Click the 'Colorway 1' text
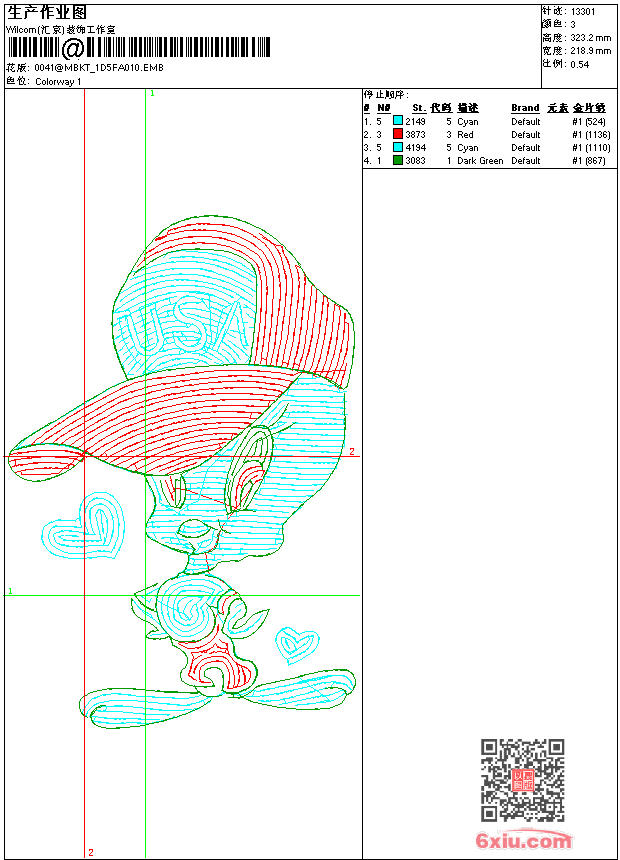 [x=58, y=82]
